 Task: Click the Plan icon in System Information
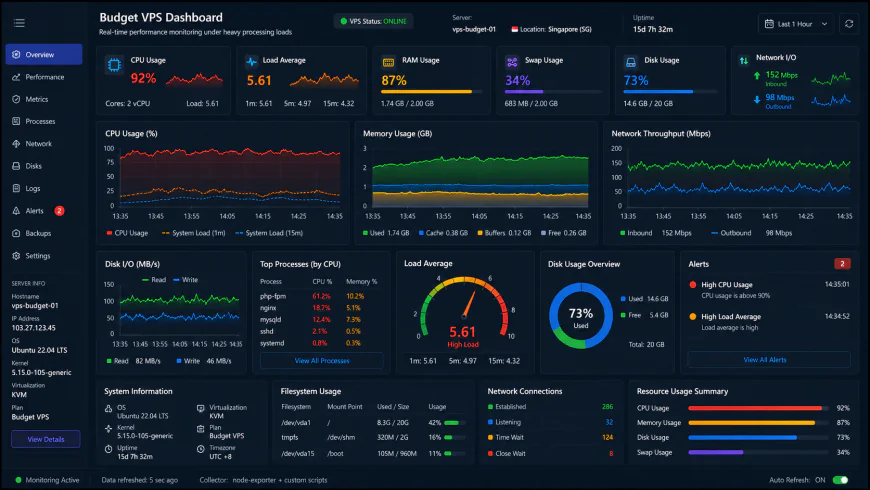pos(201,428)
